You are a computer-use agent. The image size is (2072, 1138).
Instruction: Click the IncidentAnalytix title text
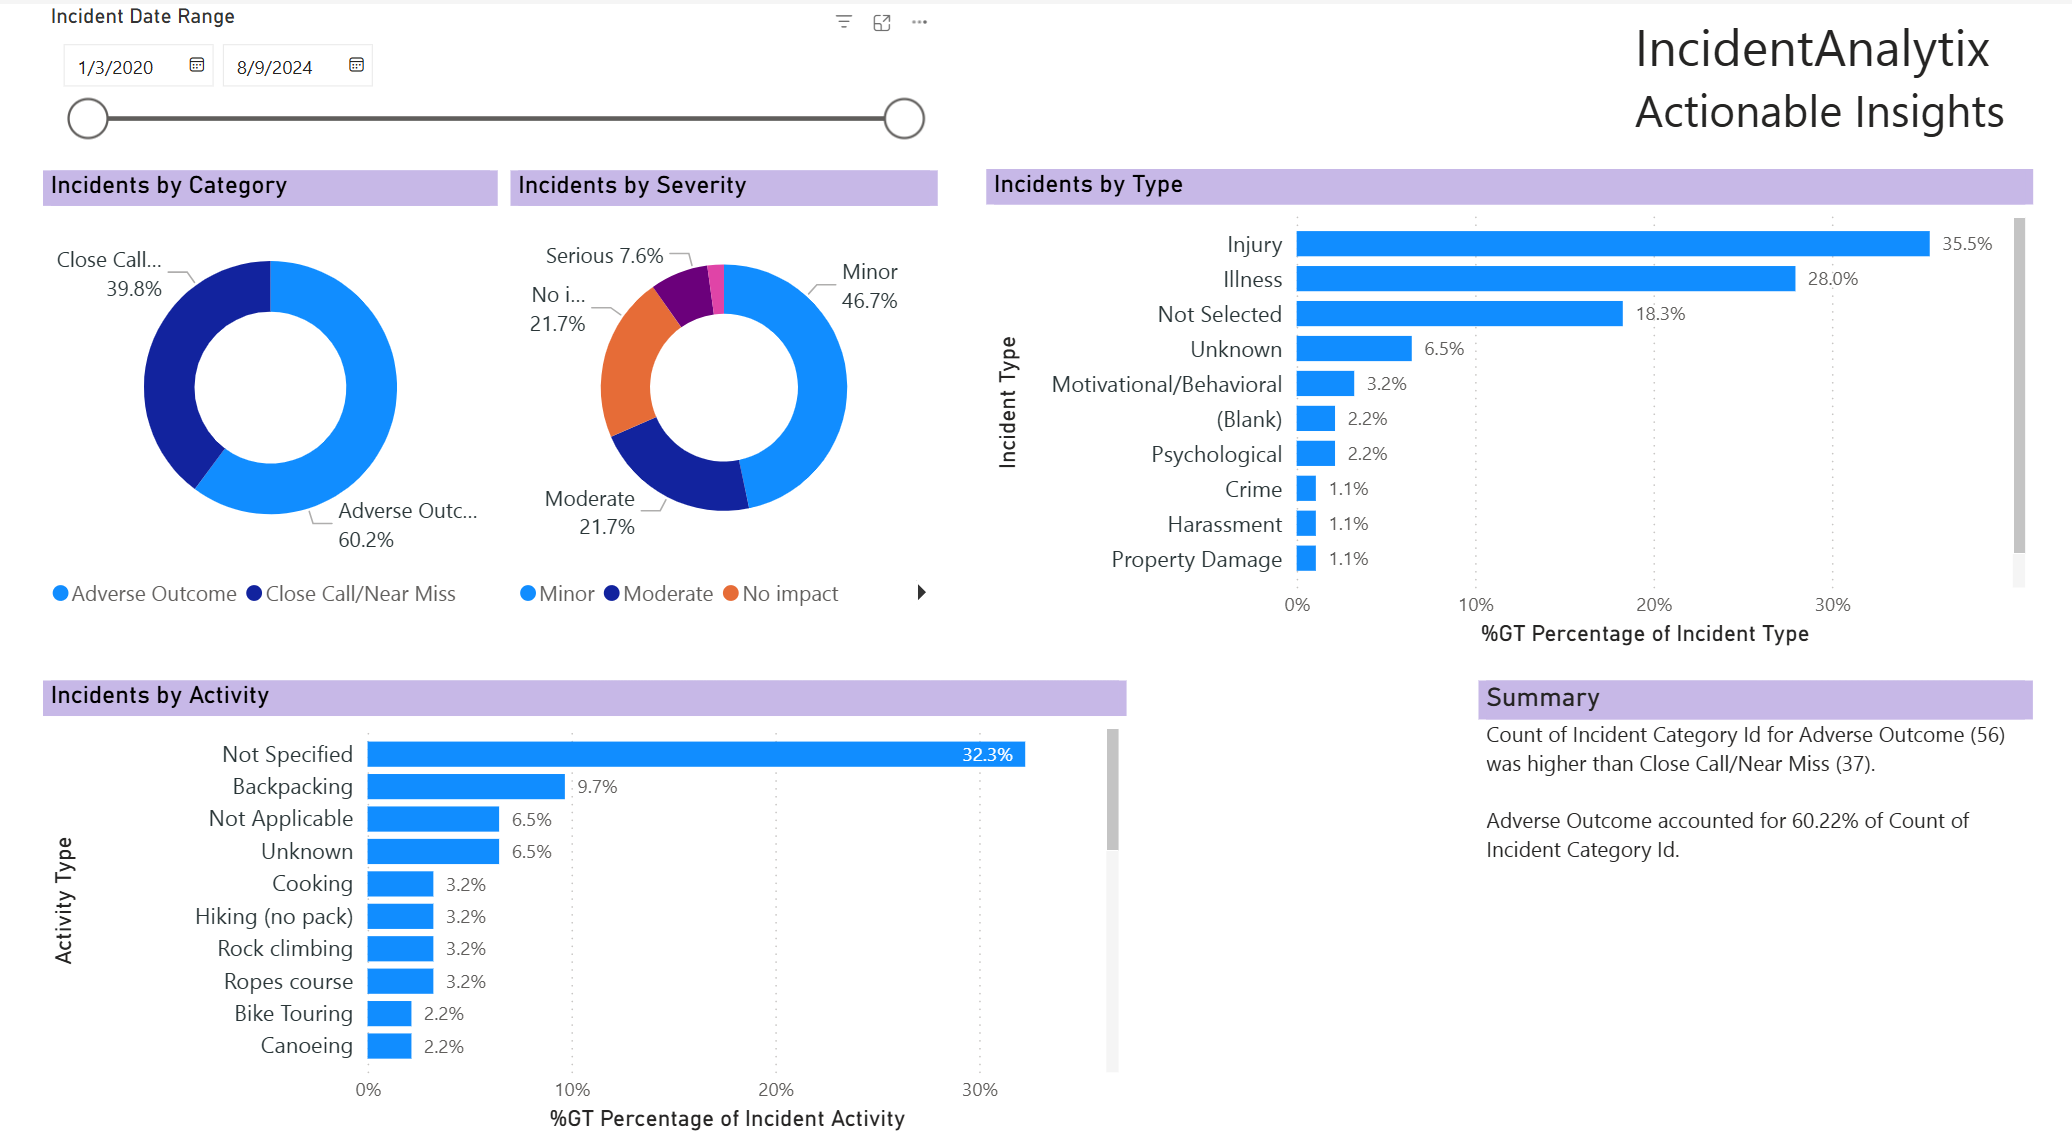pos(1812,50)
